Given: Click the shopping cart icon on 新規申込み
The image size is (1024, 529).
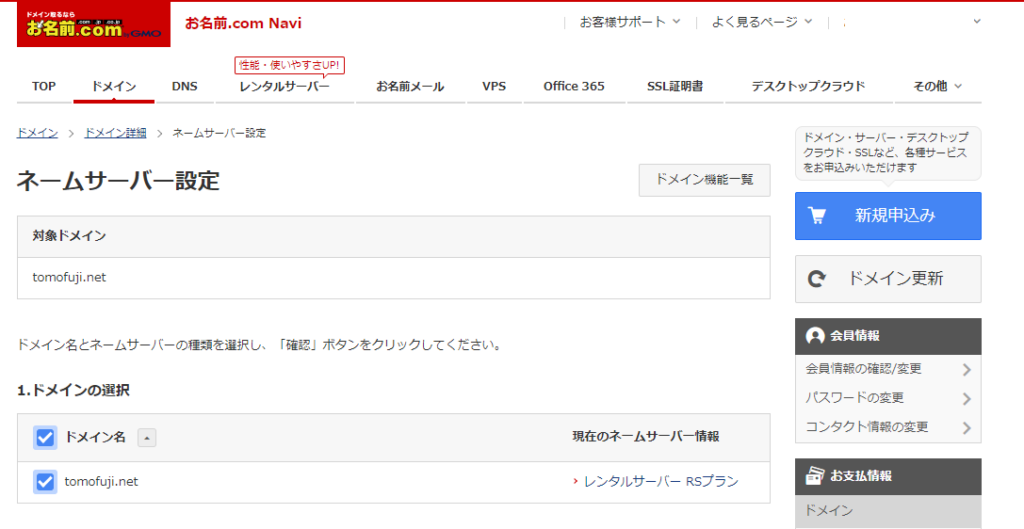Looking at the screenshot, I should click(x=817, y=216).
